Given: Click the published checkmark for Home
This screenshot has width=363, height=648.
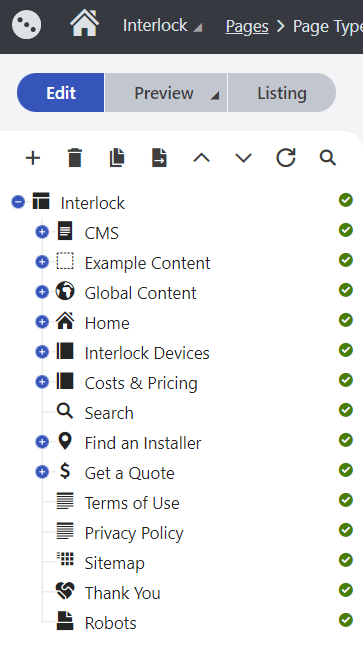Looking at the screenshot, I should pyautogui.click(x=346, y=320).
